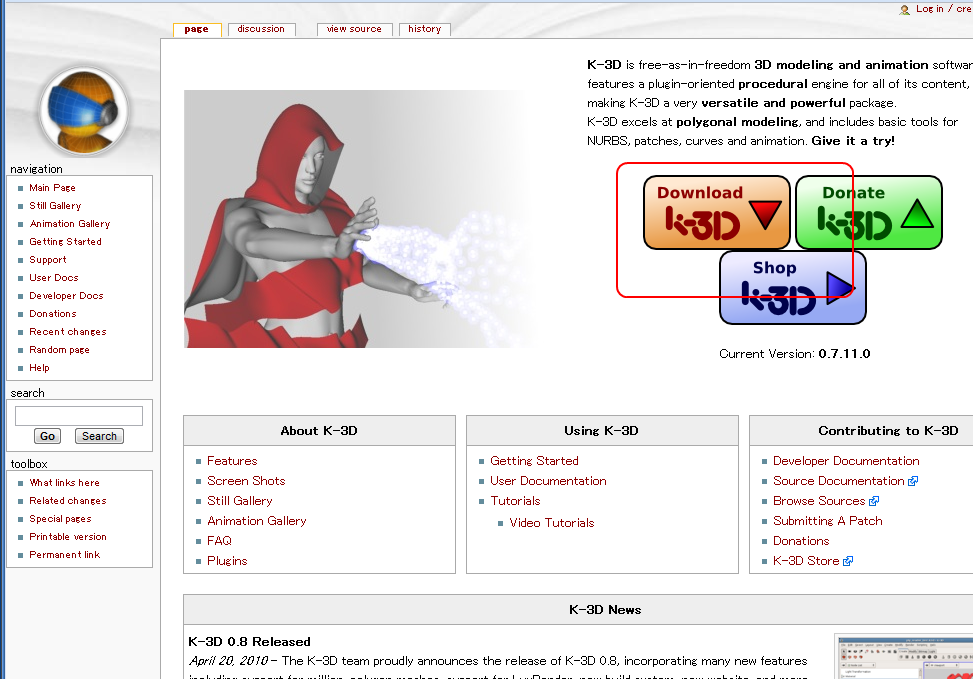Open Related changes in toolbox

68,500
